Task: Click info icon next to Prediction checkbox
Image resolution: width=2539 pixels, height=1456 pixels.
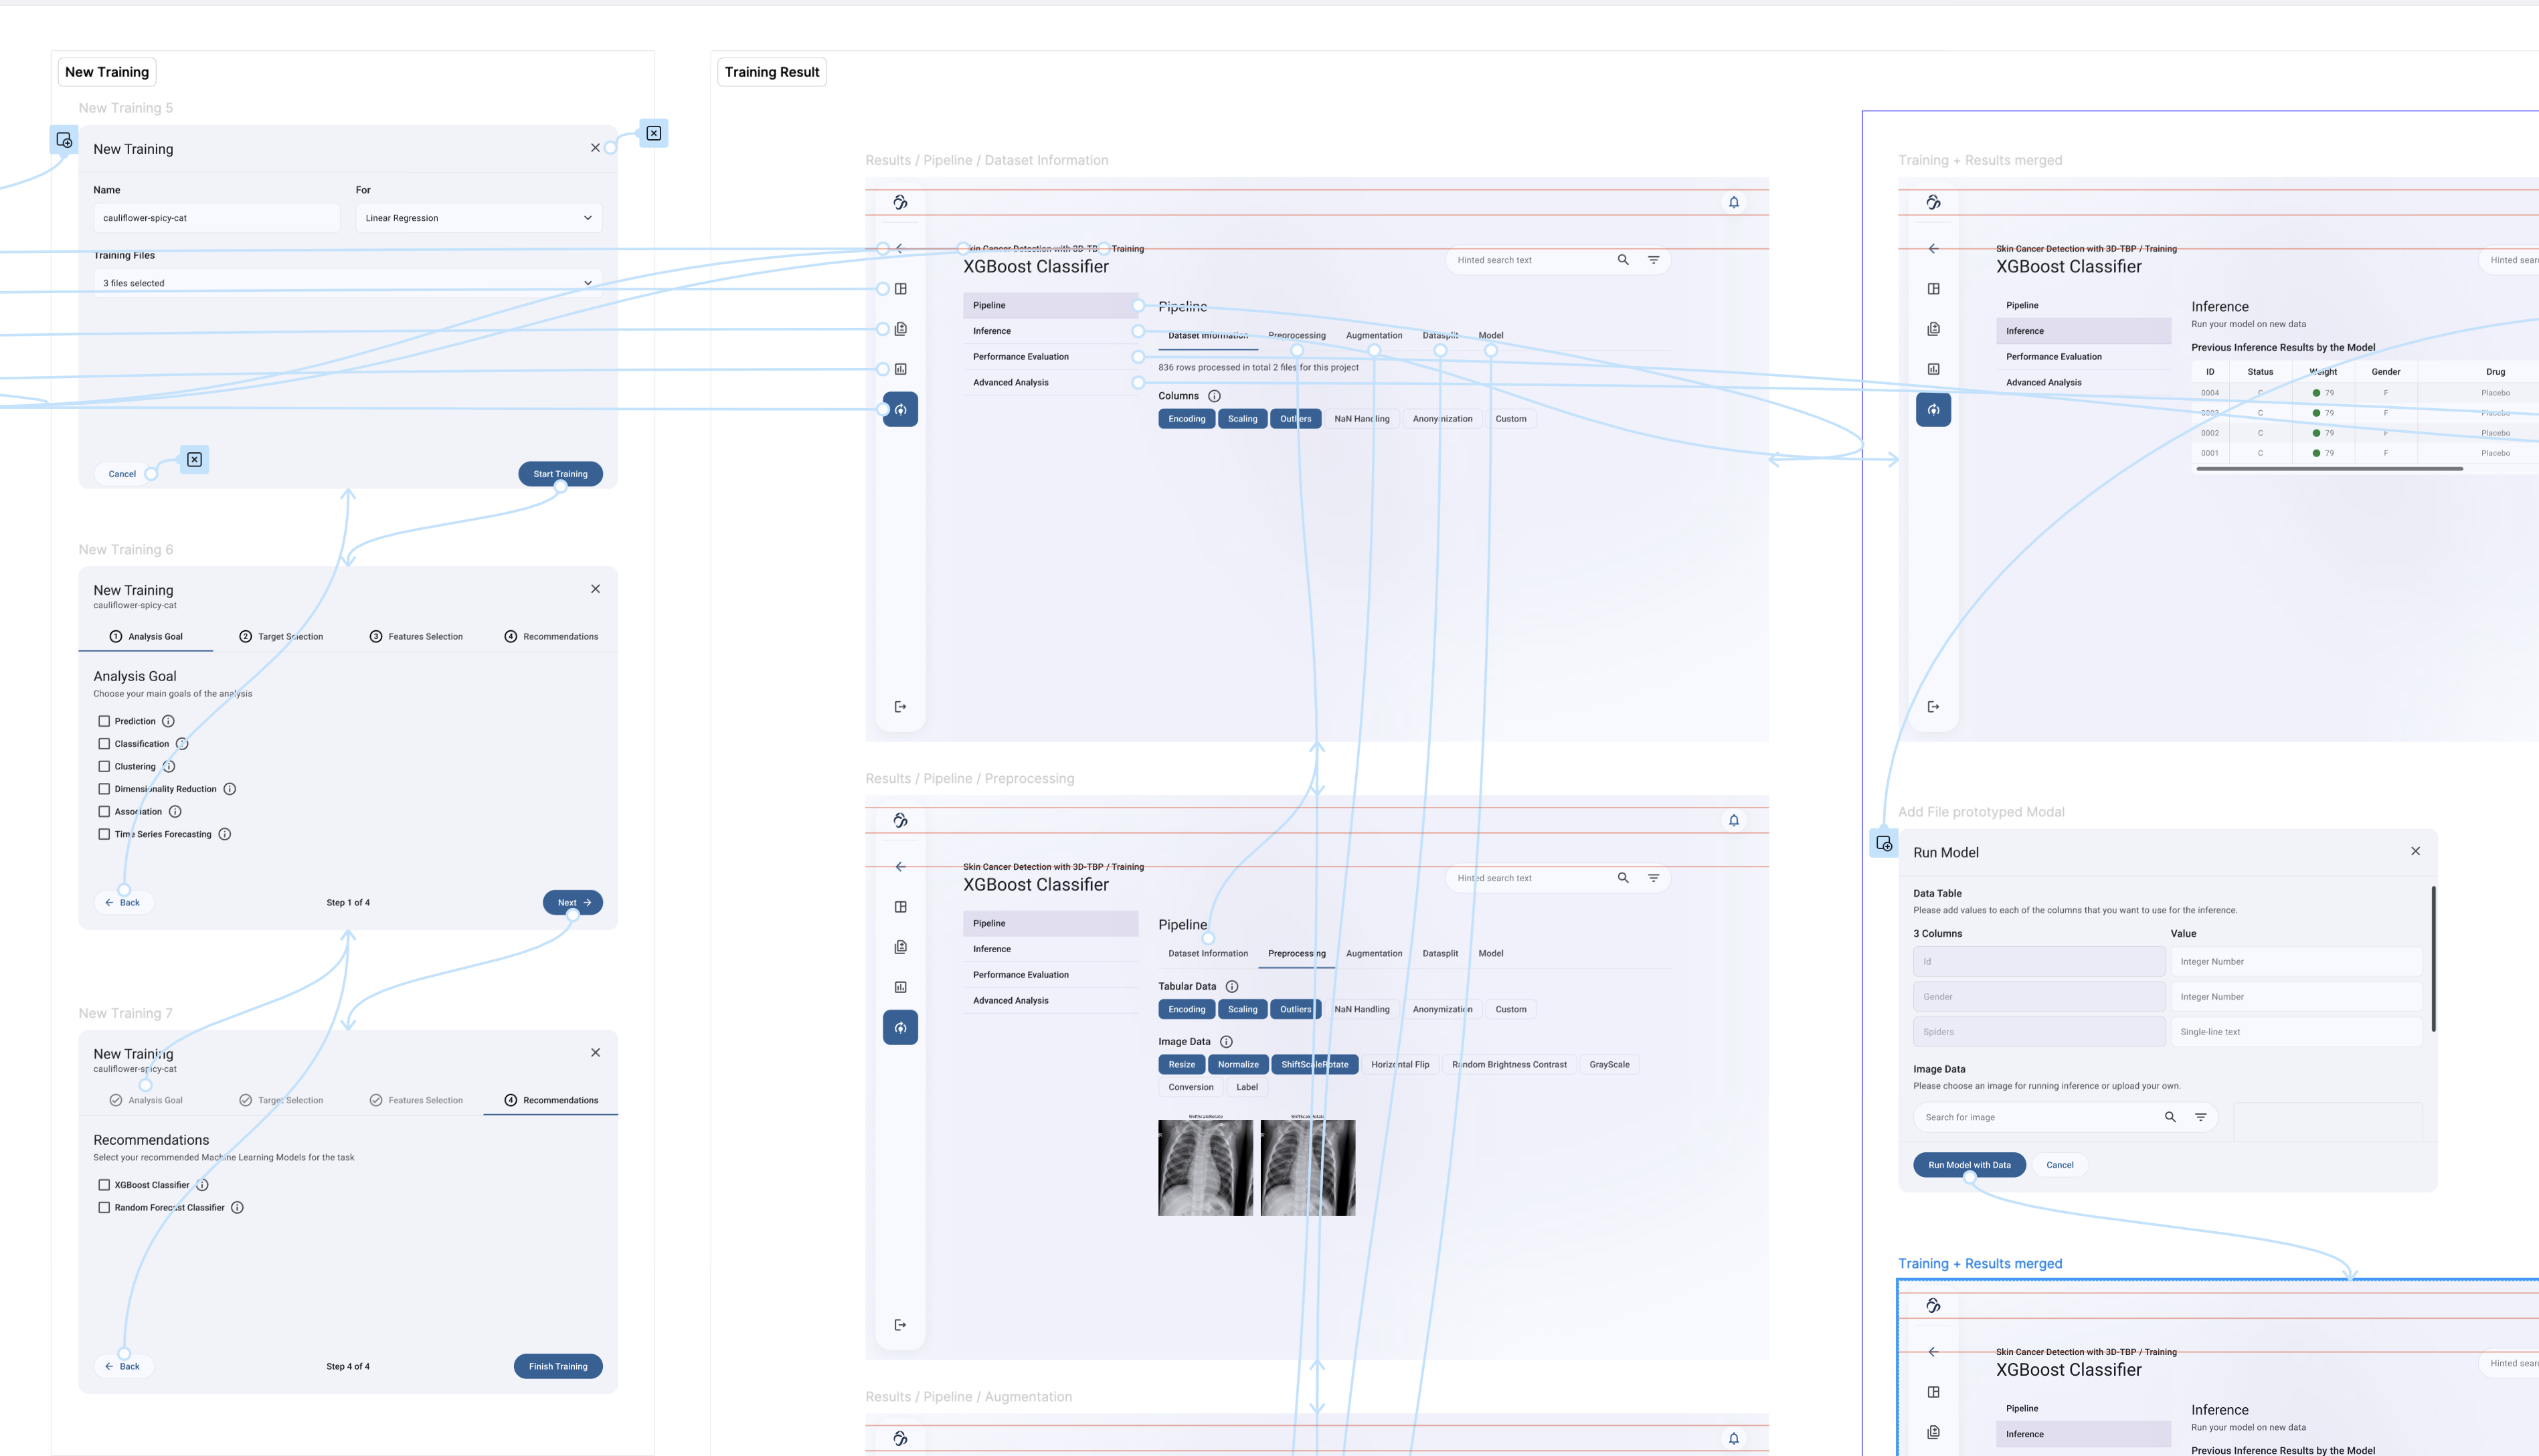Action: [168, 721]
